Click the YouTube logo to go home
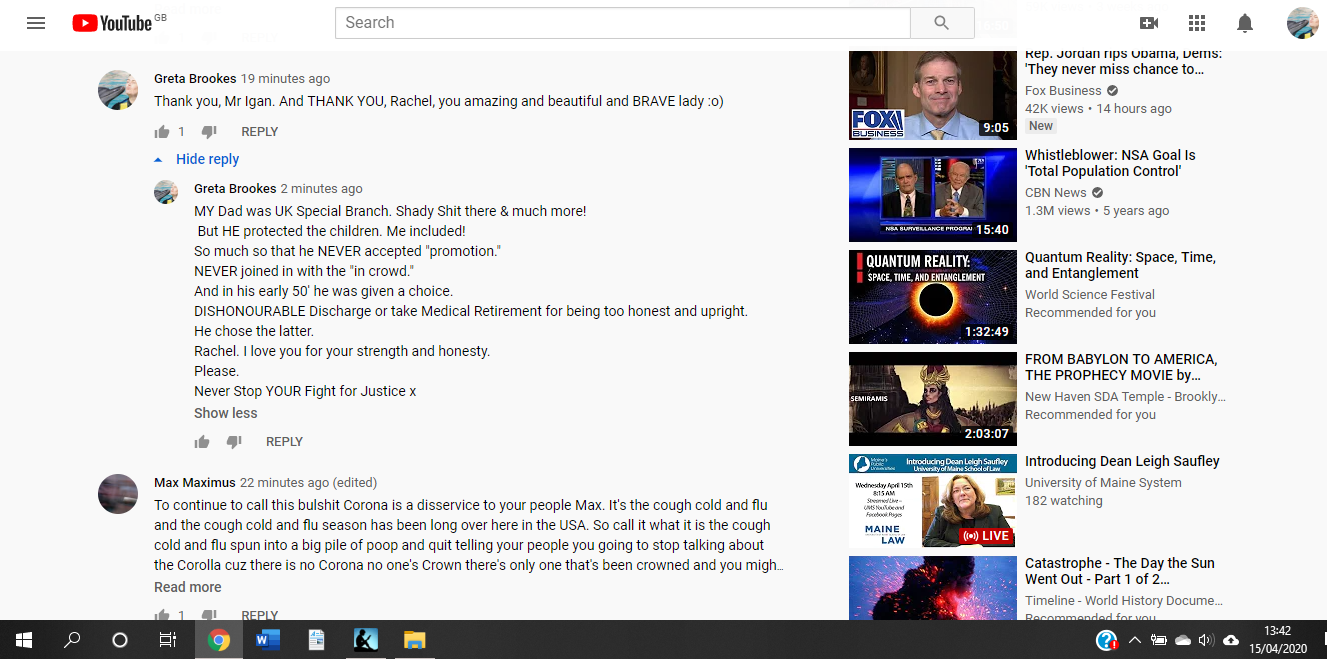The width and height of the screenshot is (1327, 659). [x=112, y=23]
